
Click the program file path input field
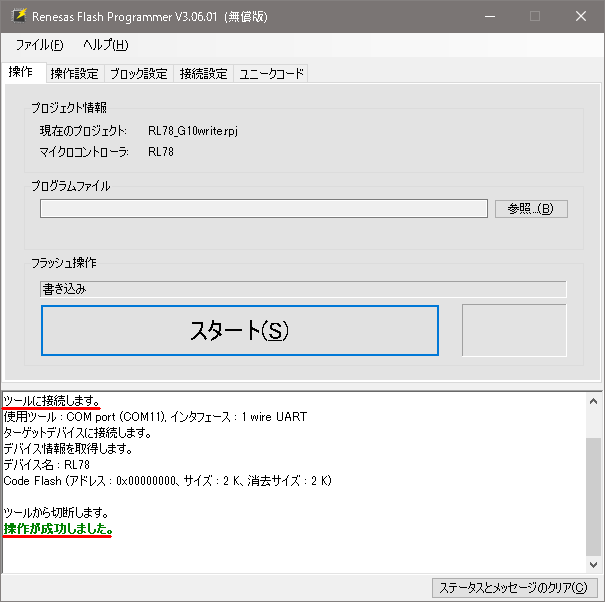tap(264, 208)
